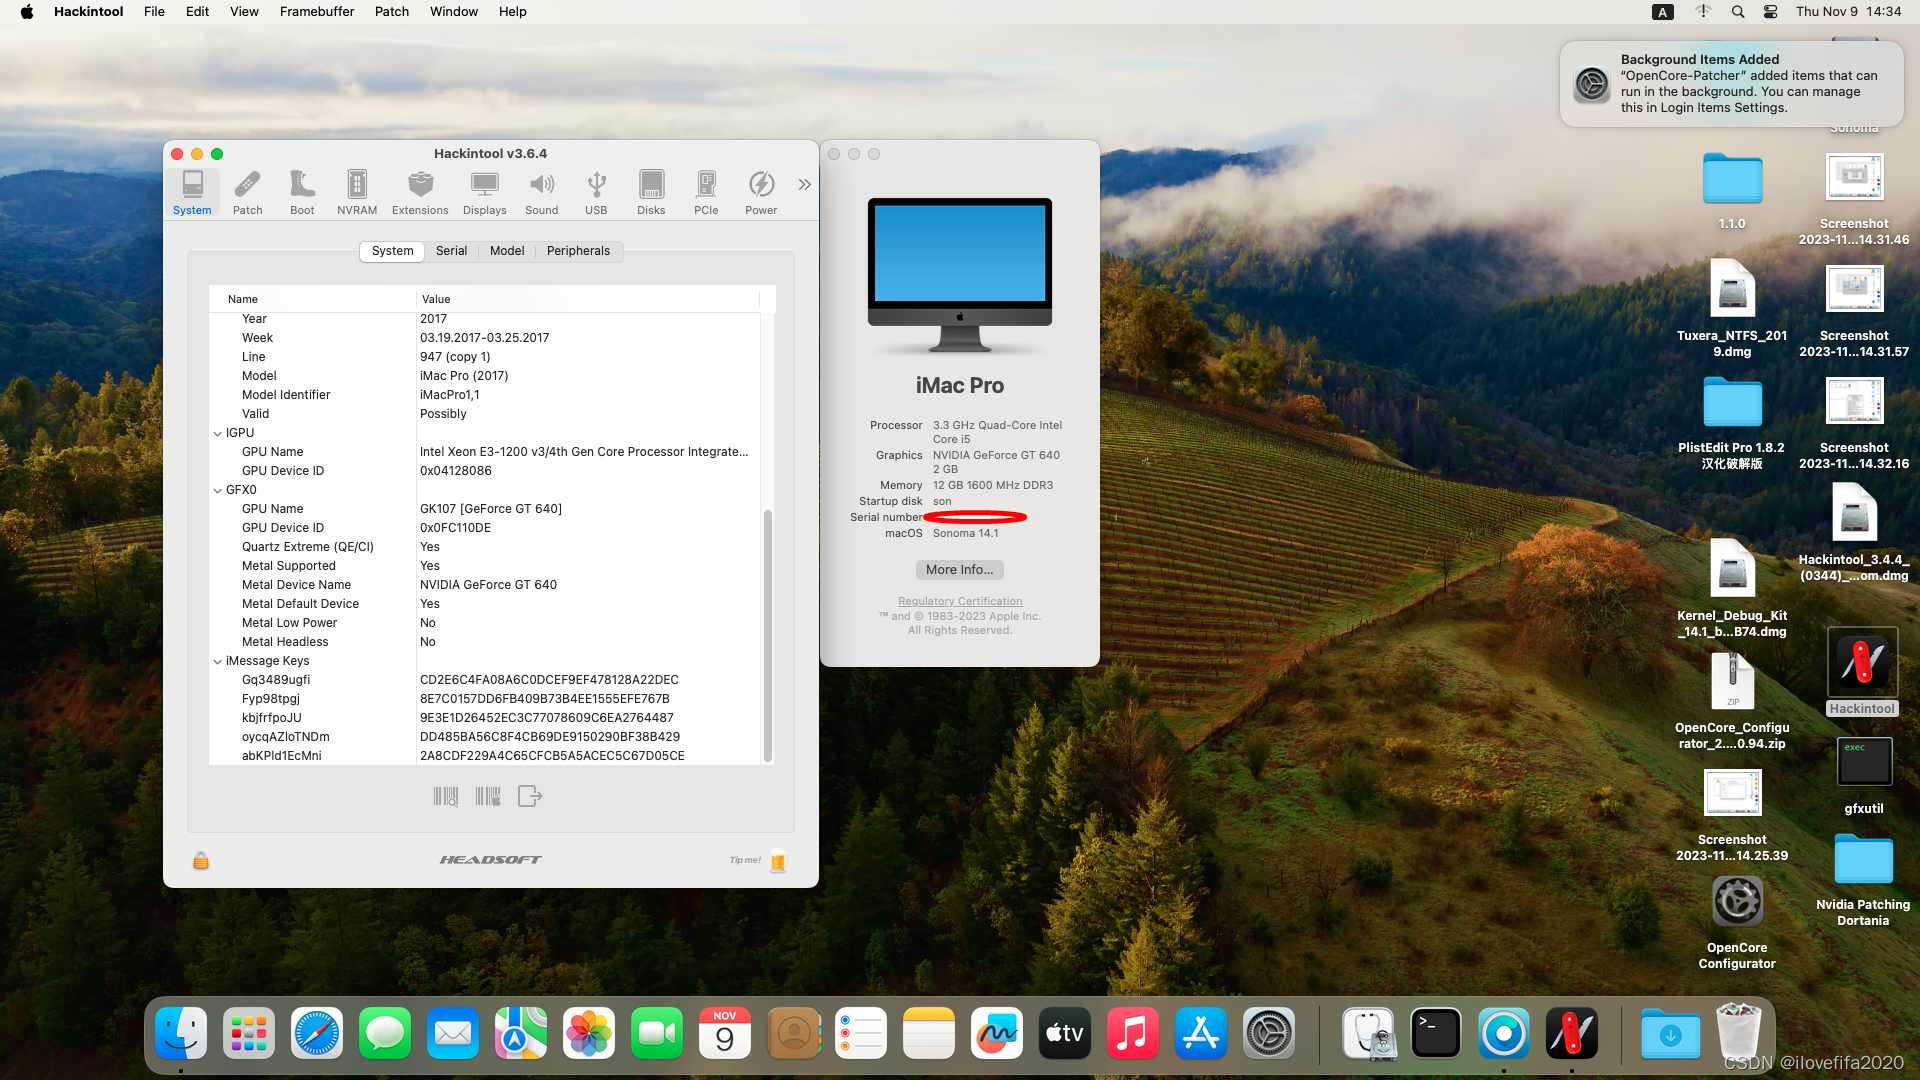The width and height of the screenshot is (1920, 1080).
Task: Collapse the GFX0 tree group
Action: (x=218, y=490)
